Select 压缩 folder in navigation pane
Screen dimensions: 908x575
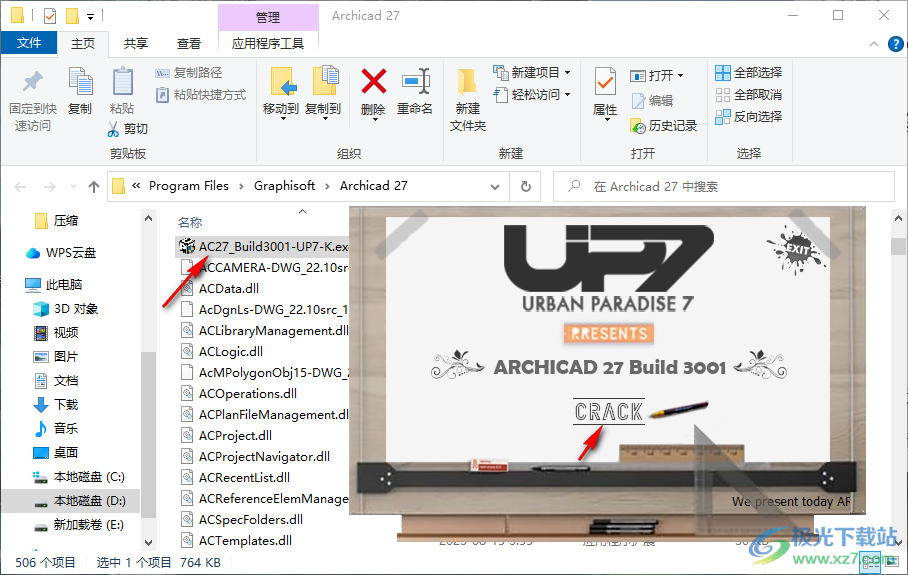[57, 221]
